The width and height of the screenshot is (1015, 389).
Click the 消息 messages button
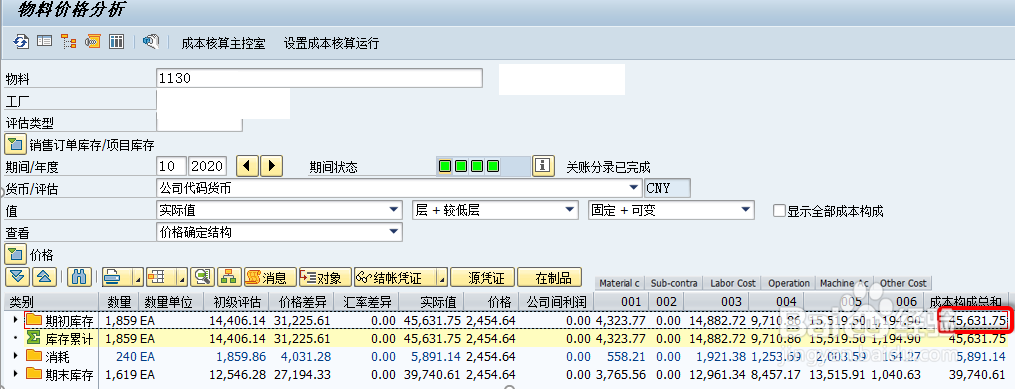pyautogui.click(x=269, y=277)
